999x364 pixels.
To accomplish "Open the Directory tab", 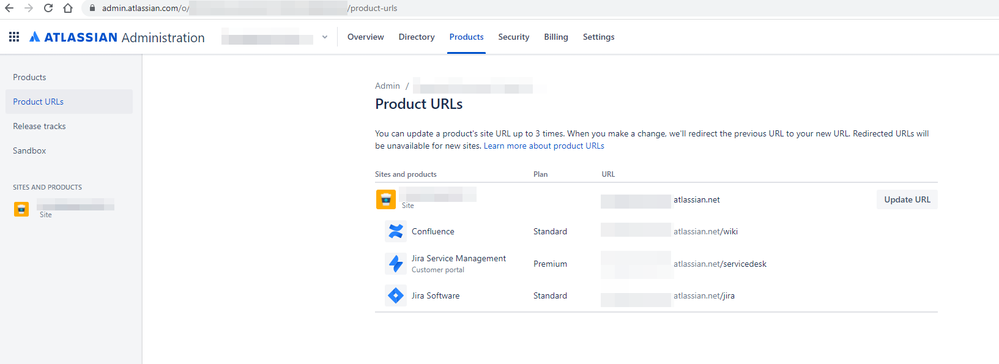I will (x=417, y=37).
